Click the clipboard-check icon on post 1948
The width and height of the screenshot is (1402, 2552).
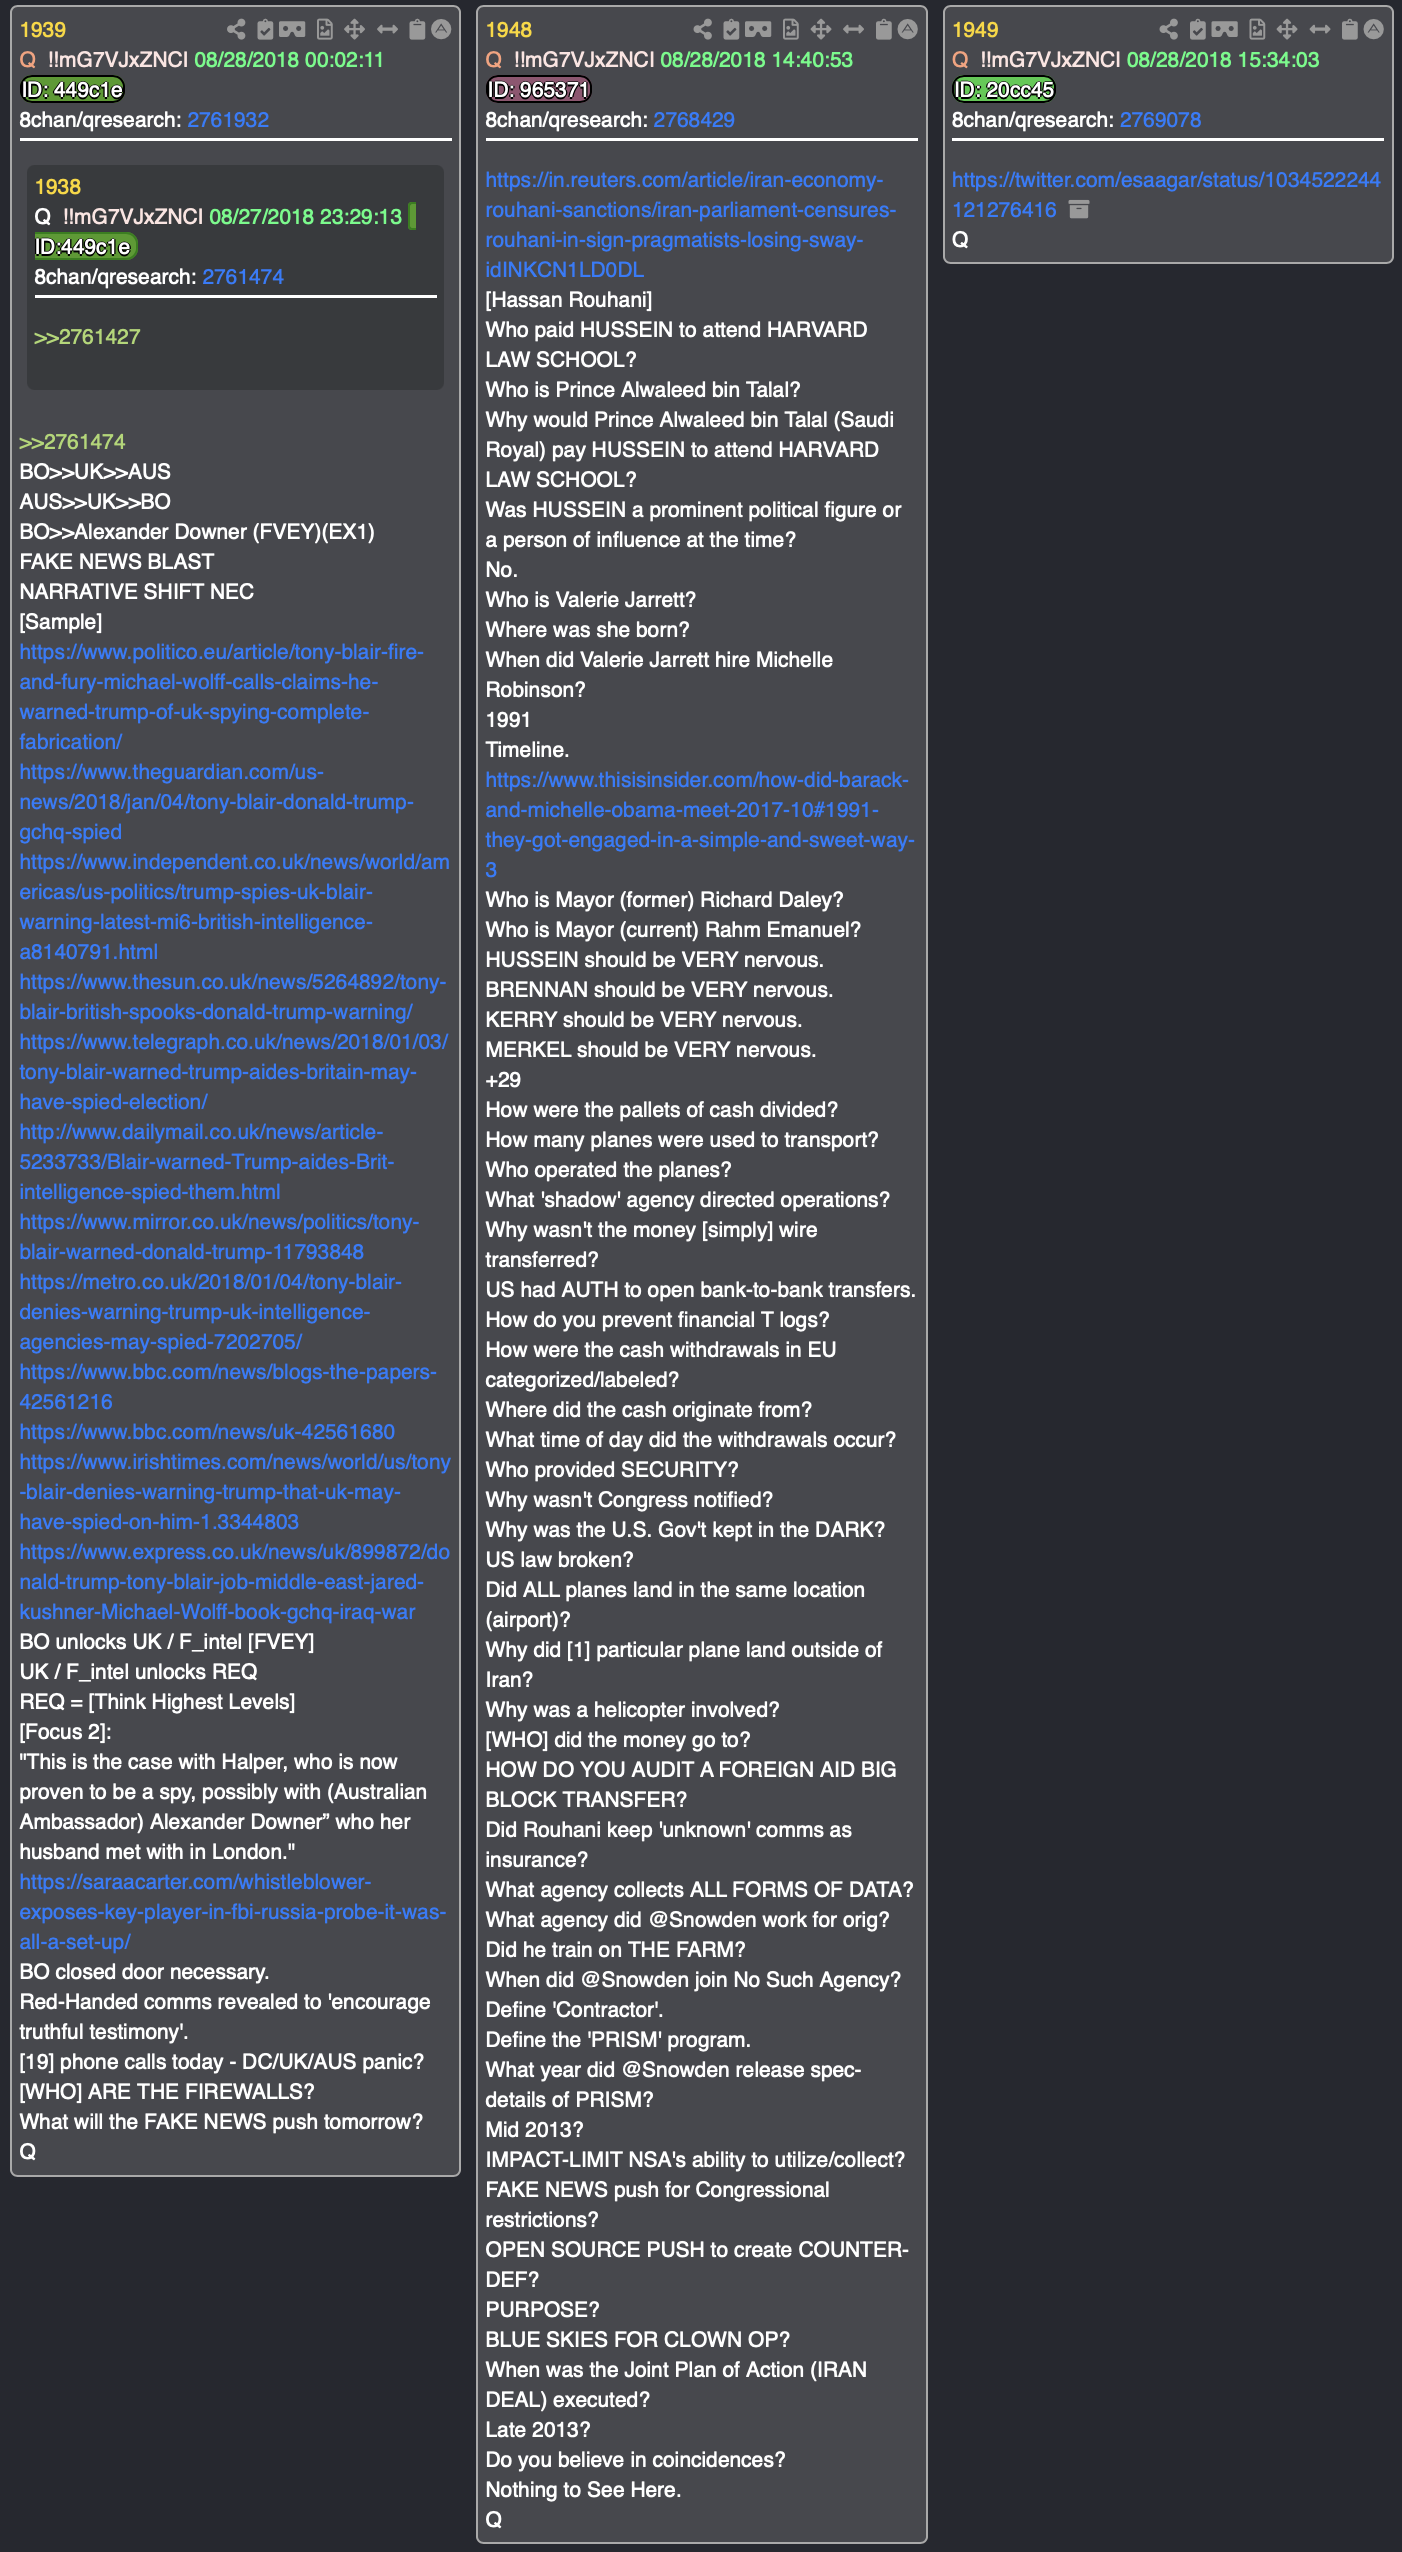click(x=731, y=30)
